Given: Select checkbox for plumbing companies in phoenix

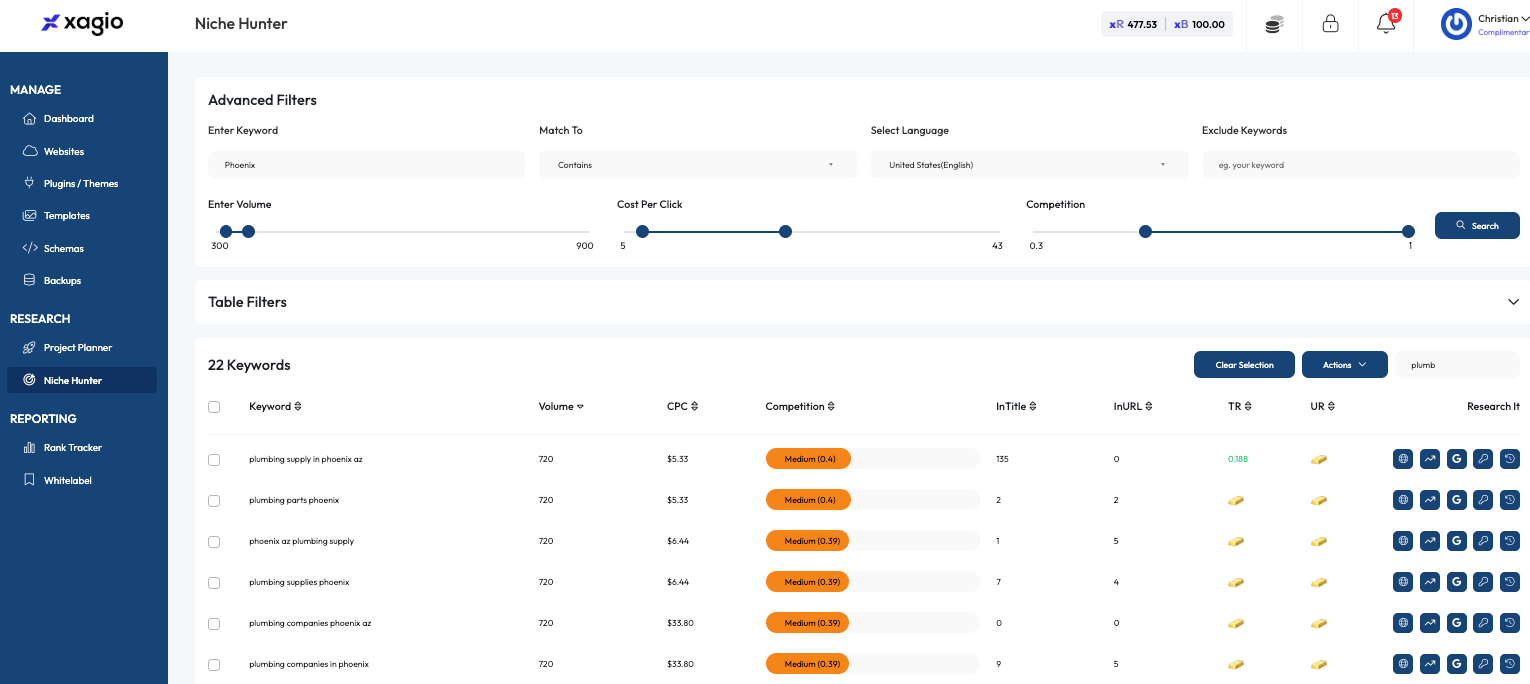Looking at the screenshot, I should 214,665.
